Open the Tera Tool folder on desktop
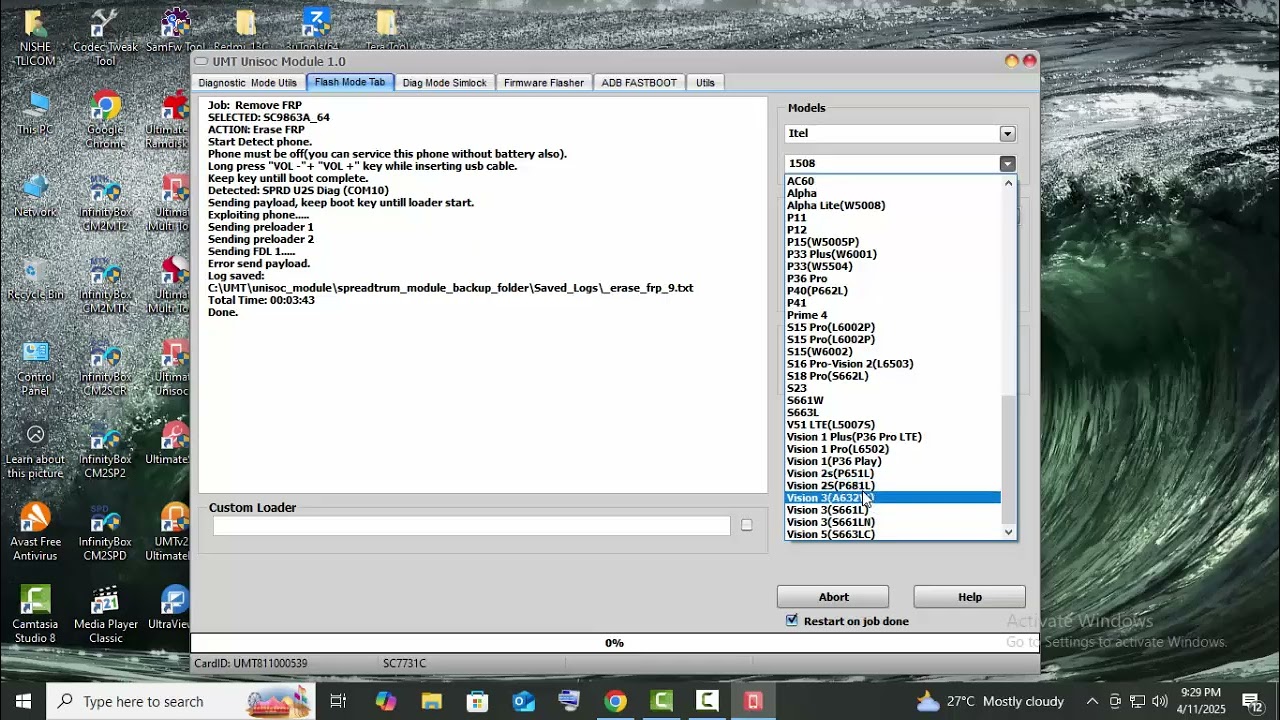The width and height of the screenshot is (1280, 720). coord(386,32)
